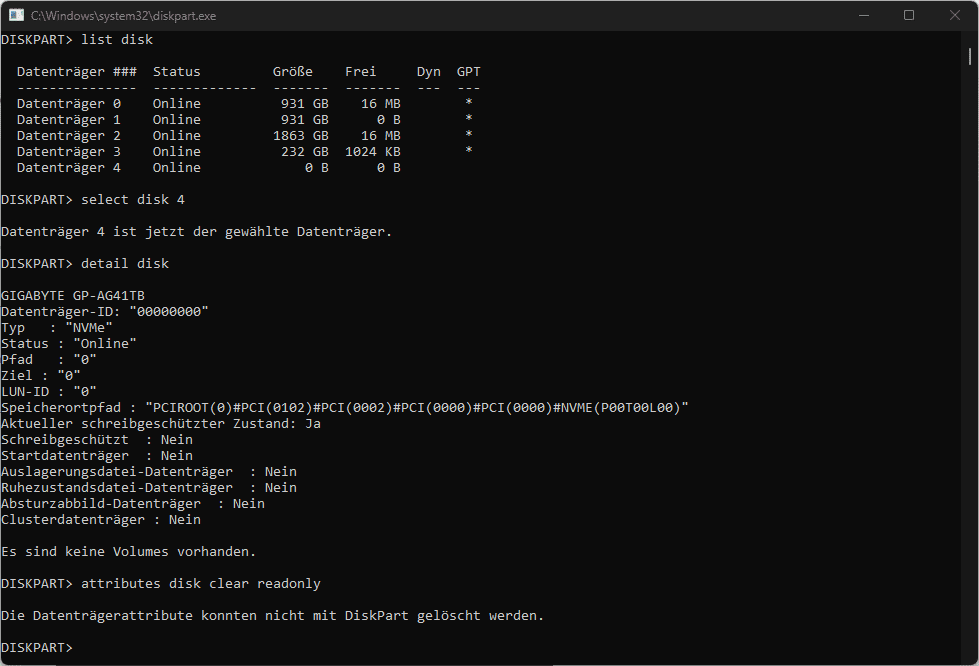This screenshot has width=979, height=666.
Task: Click the 'list disk' command text
Action: pos(117,39)
